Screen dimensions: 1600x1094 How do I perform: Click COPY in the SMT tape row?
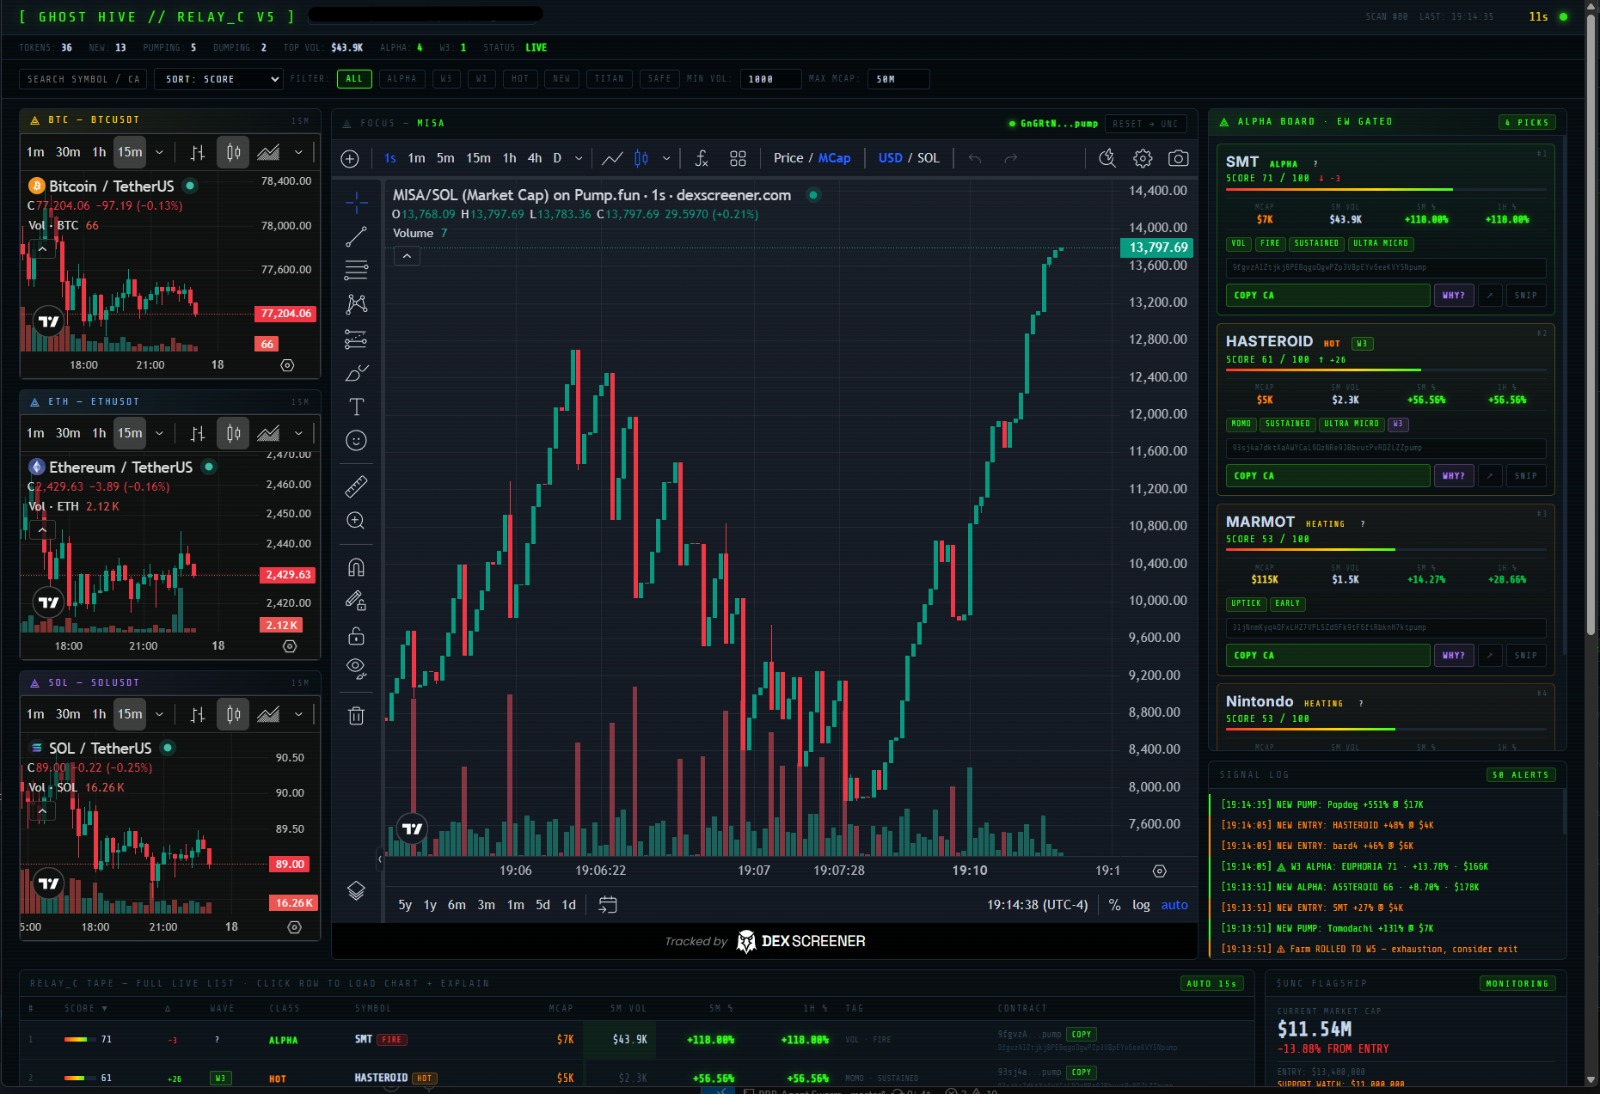tap(1081, 1034)
